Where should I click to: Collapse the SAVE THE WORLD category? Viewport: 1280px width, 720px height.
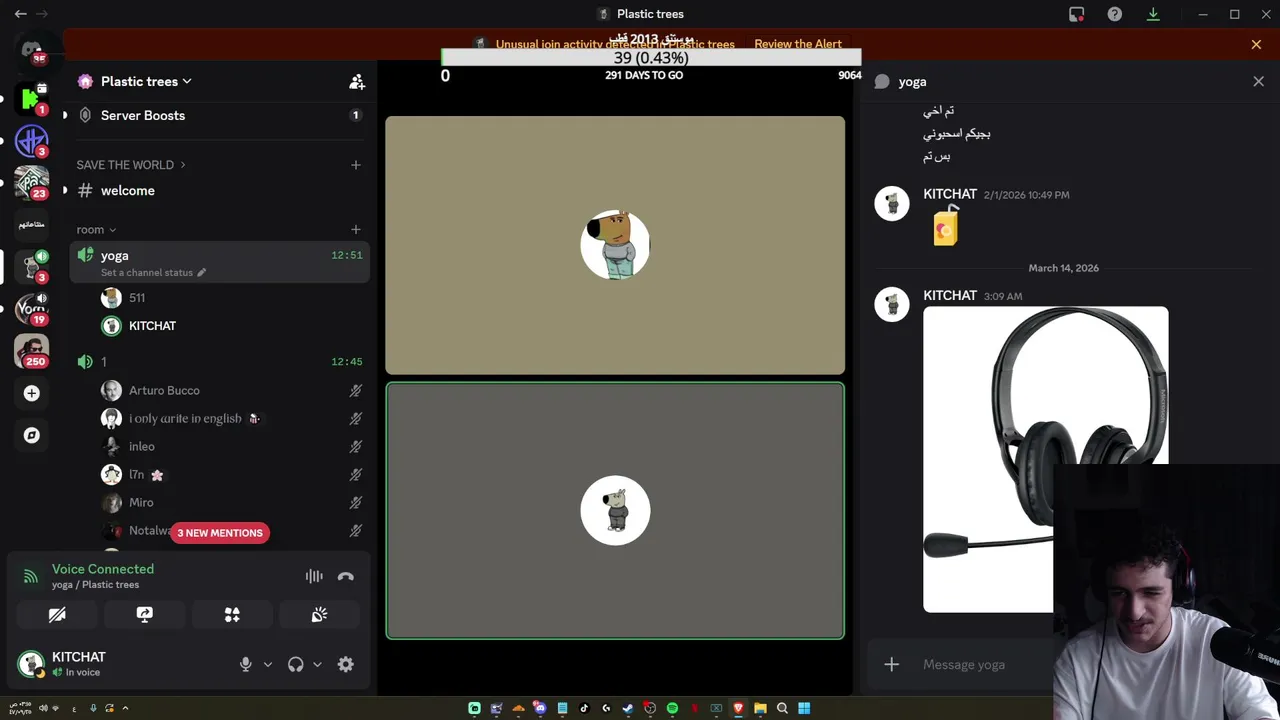(x=131, y=165)
